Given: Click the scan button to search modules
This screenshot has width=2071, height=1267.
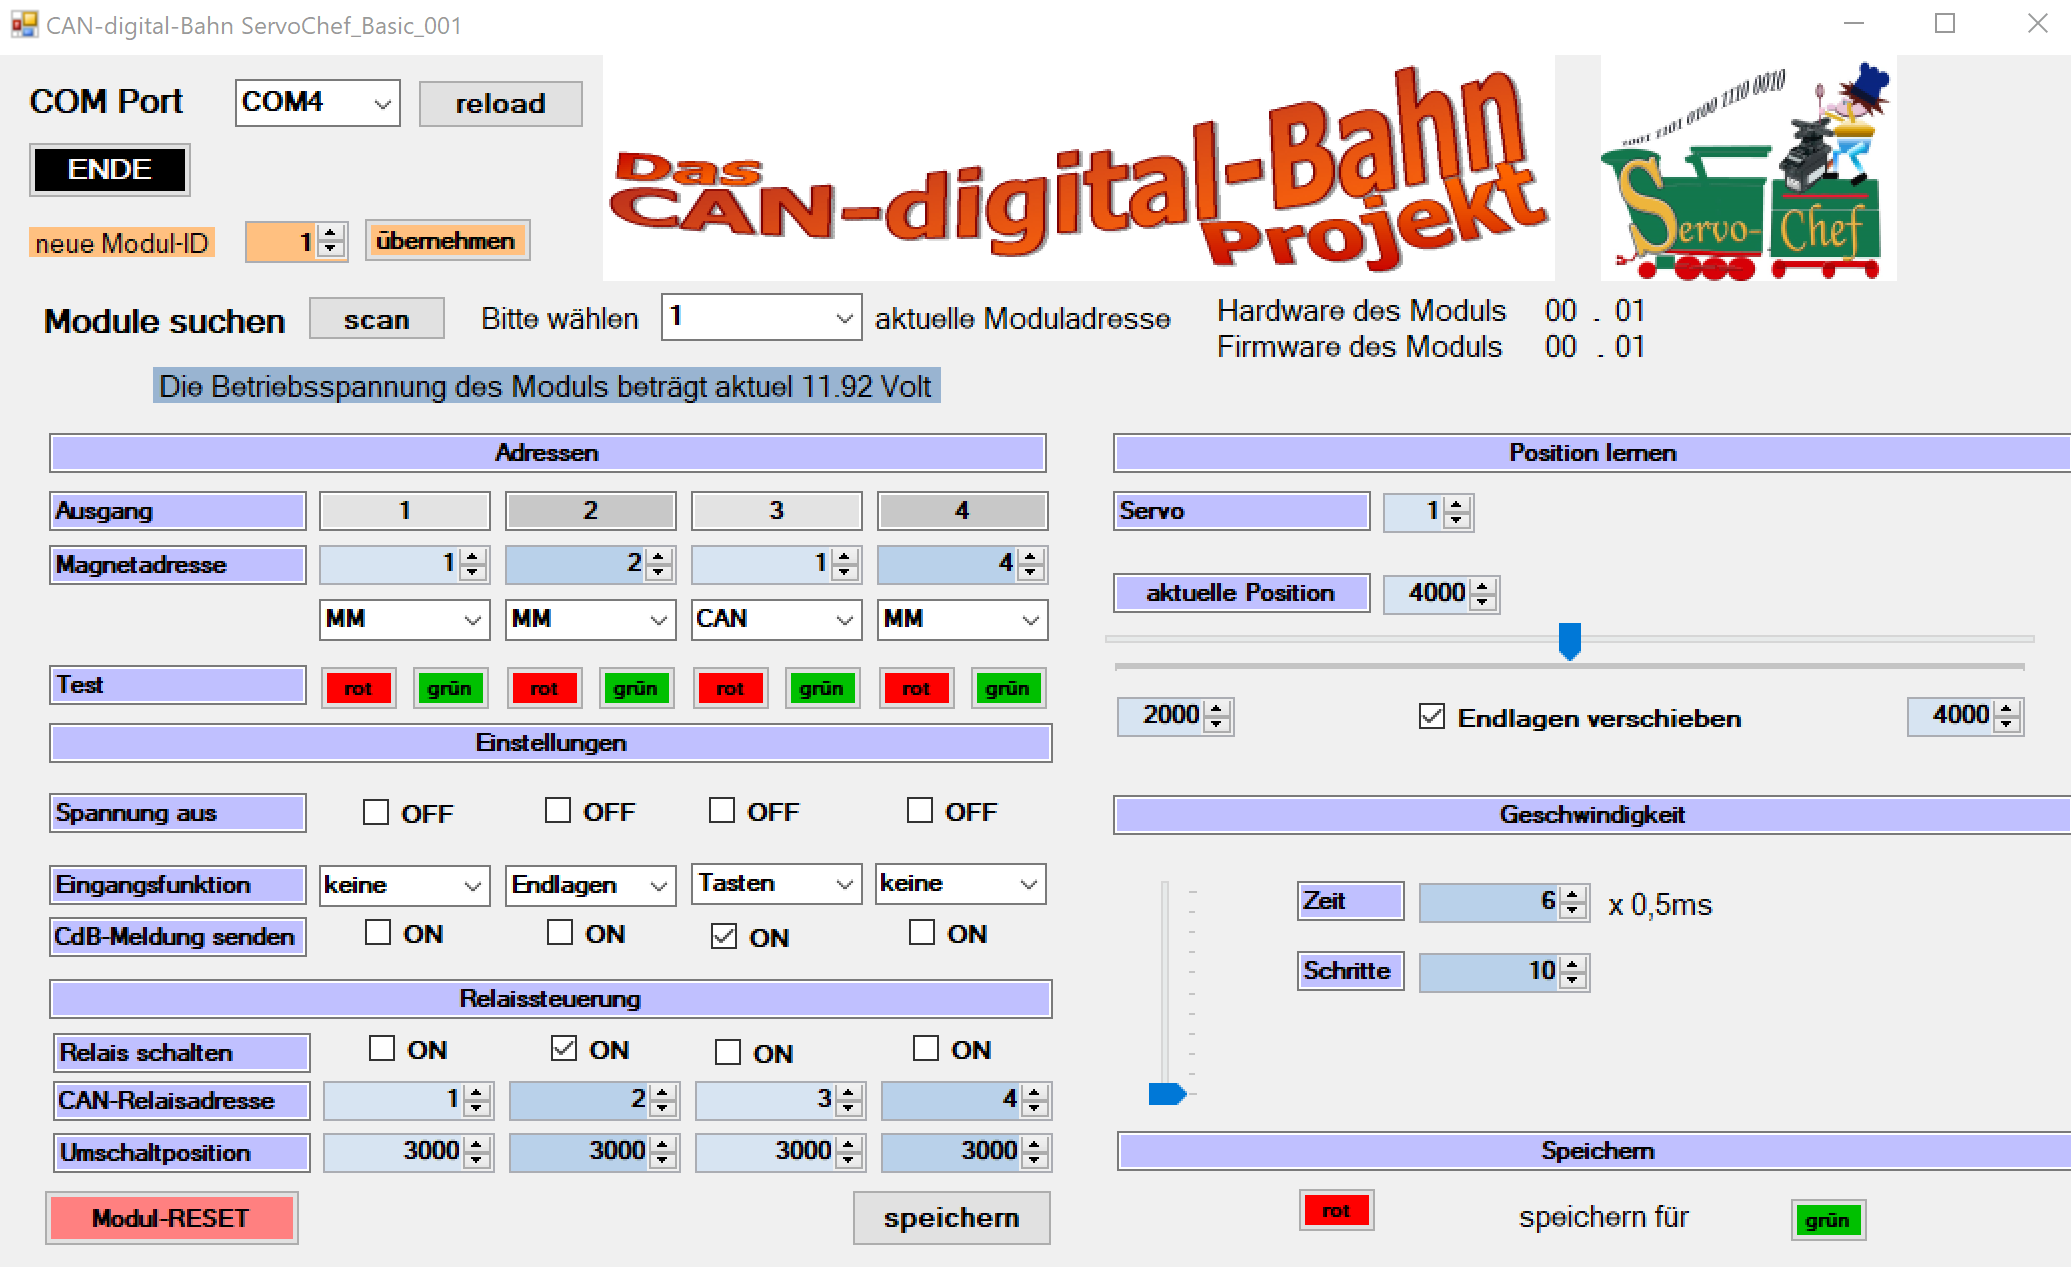Looking at the screenshot, I should click(x=376, y=320).
